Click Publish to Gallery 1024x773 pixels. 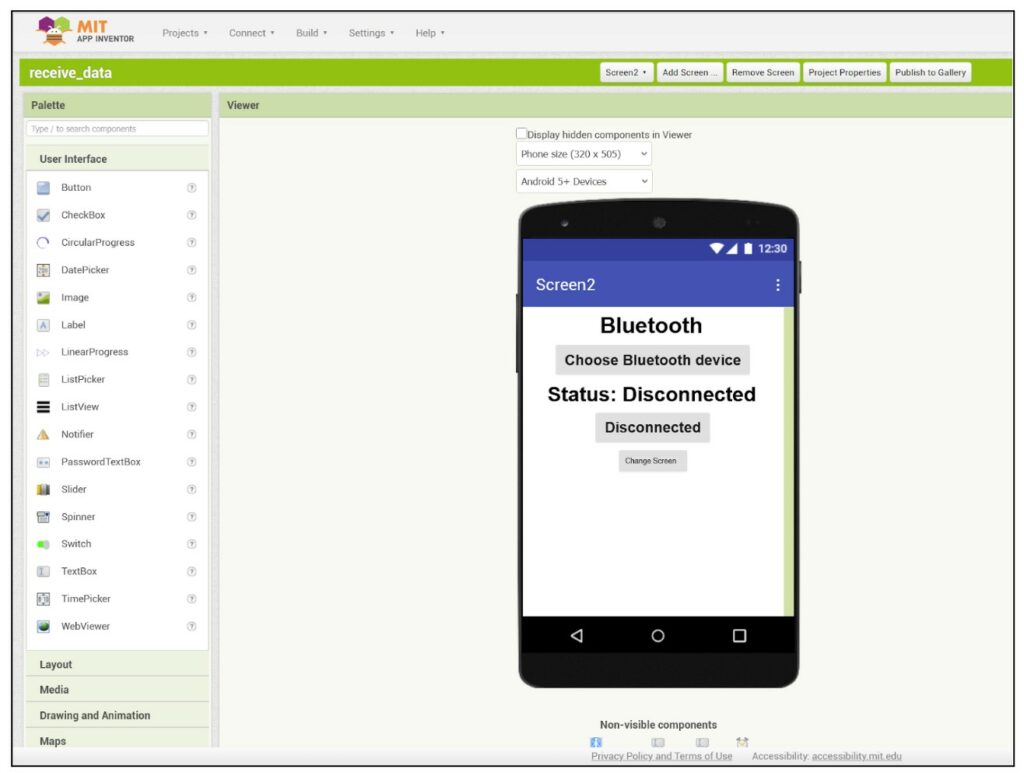point(930,72)
